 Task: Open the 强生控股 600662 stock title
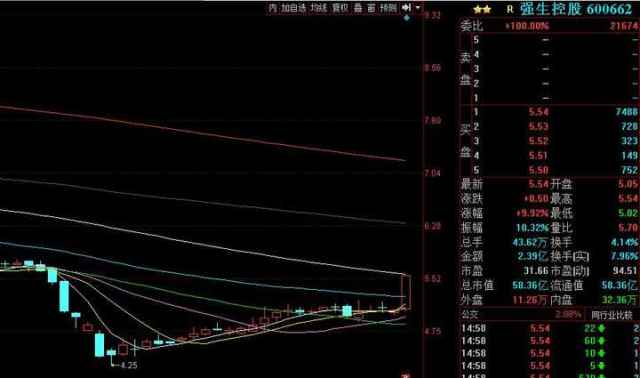click(x=576, y=9)
